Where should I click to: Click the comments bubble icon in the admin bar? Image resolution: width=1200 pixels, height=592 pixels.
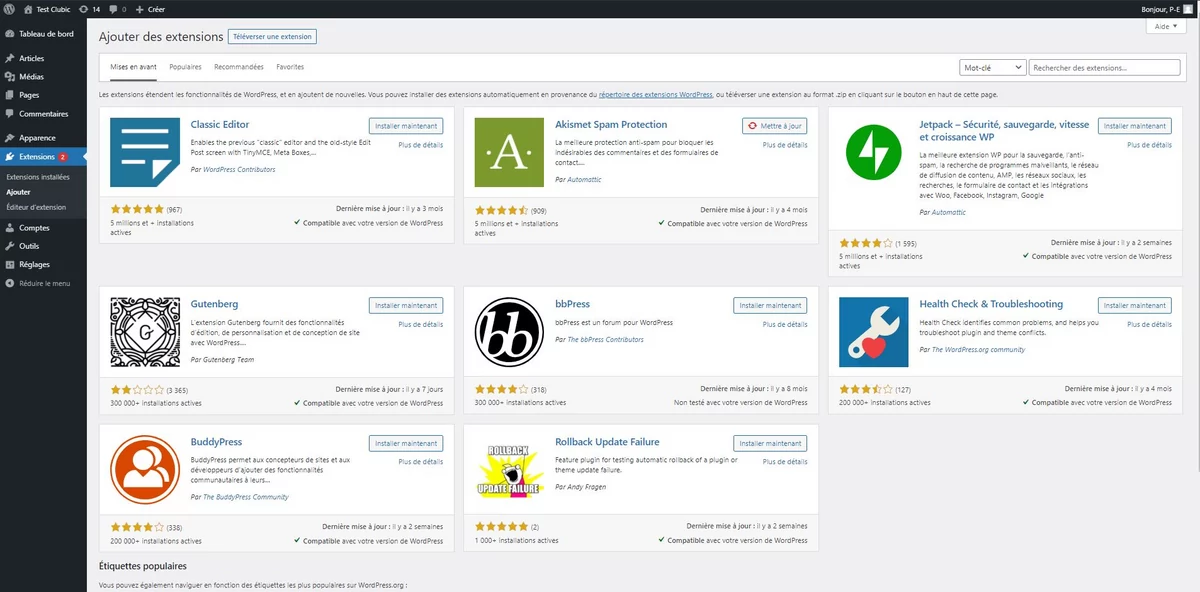(x=112, y=9)
